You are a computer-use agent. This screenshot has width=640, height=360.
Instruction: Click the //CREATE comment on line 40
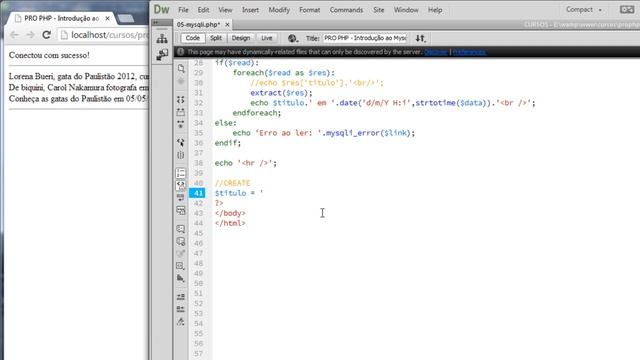pos(232,183)
